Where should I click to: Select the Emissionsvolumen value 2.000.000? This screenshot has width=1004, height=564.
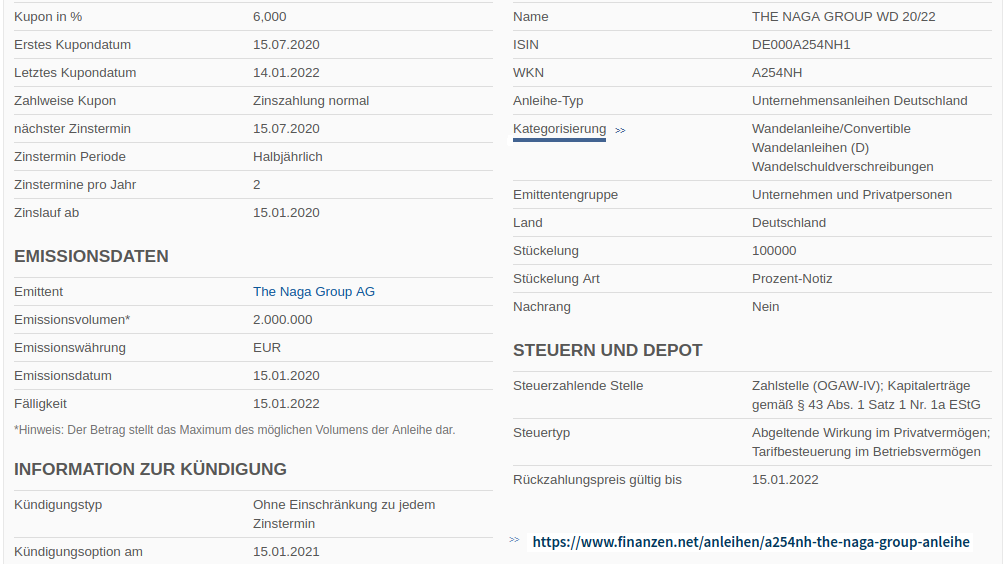pos(283,320)
